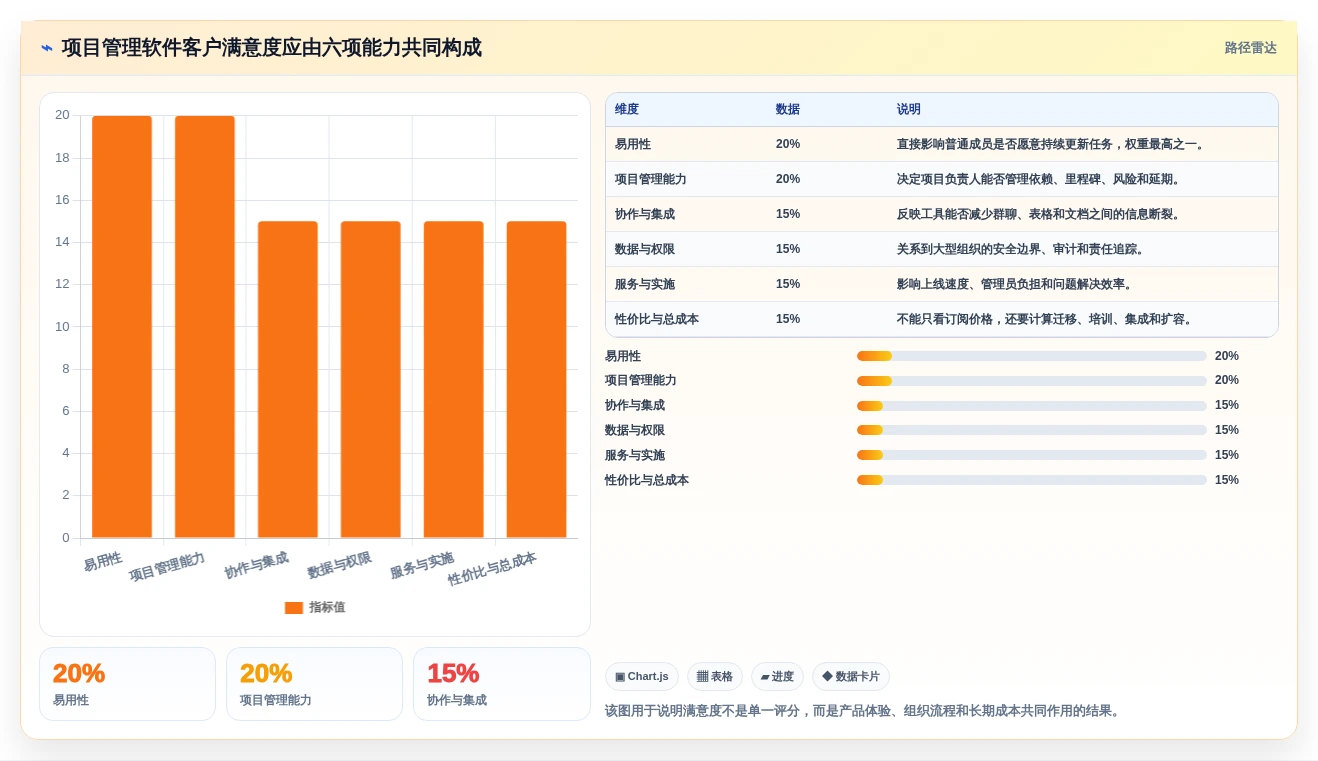The width and height of the screenshot is (1318, 761).
Task: Click the 15% value of the 性价比与总成本 progress bar
Action: click(1227, 481)
